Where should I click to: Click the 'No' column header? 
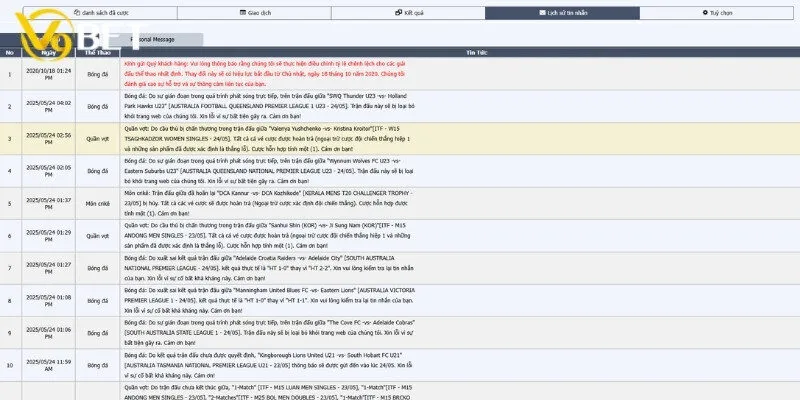(x=9, y=51)
